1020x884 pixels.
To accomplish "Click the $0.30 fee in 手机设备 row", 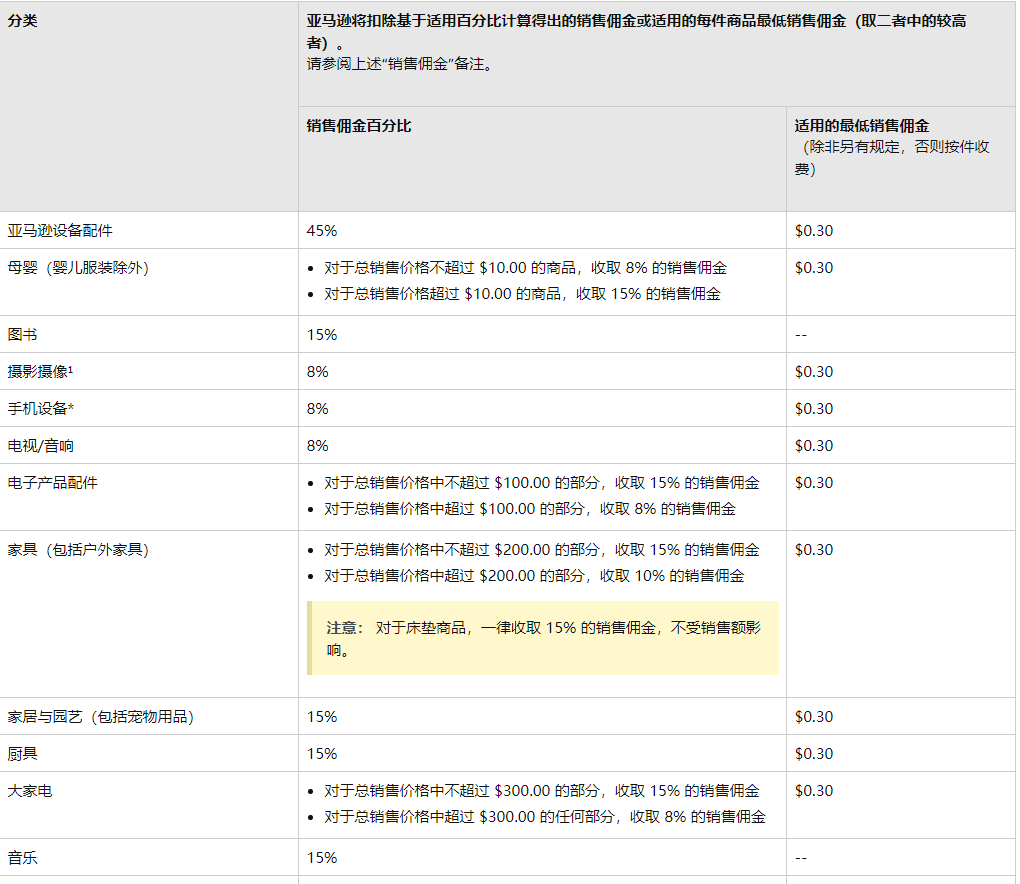I will click(814, 409).
